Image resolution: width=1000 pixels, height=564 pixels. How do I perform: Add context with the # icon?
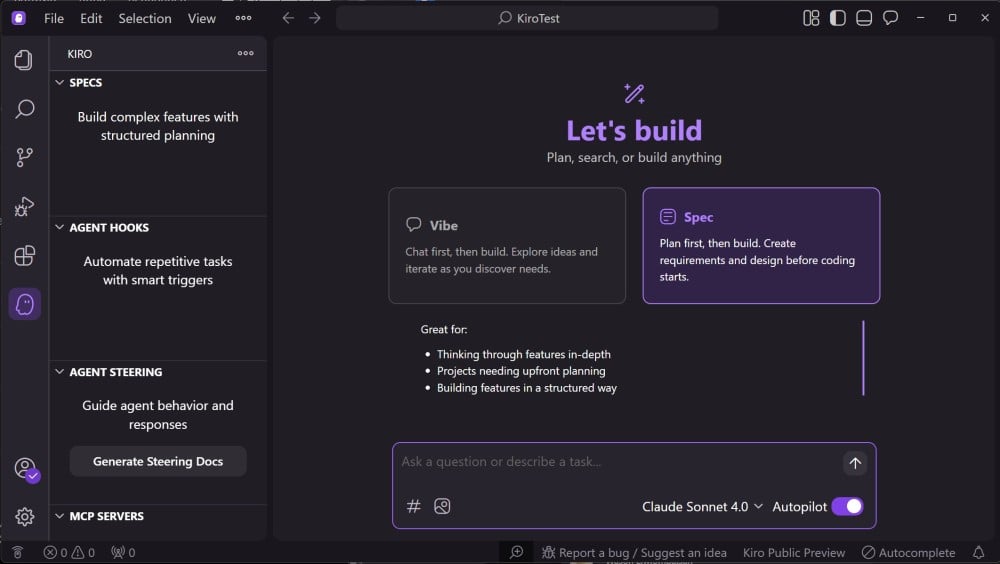coord(413,506)
